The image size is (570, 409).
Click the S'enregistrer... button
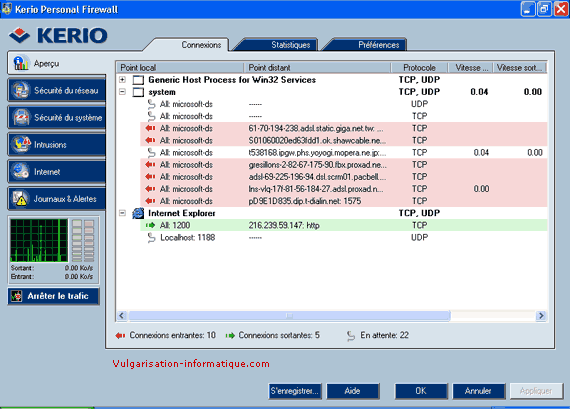[x=295, y=391]
